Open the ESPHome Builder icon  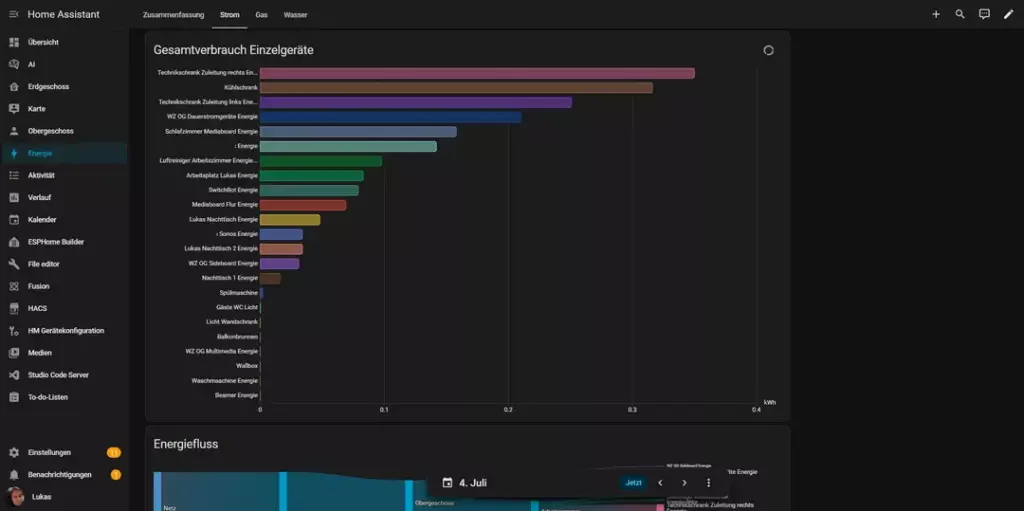click(14, 242)
